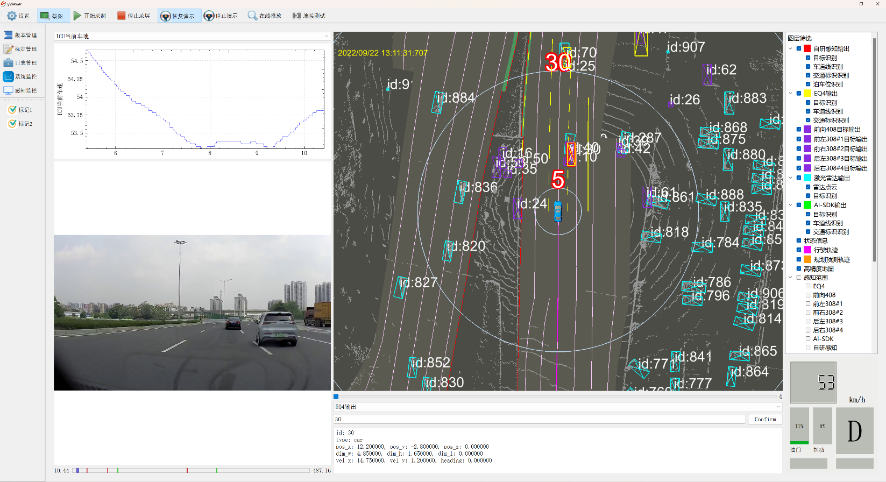The image size is (886, 482).
Task: Select the id:852 target on the map
Action: [x=412, y=367]
